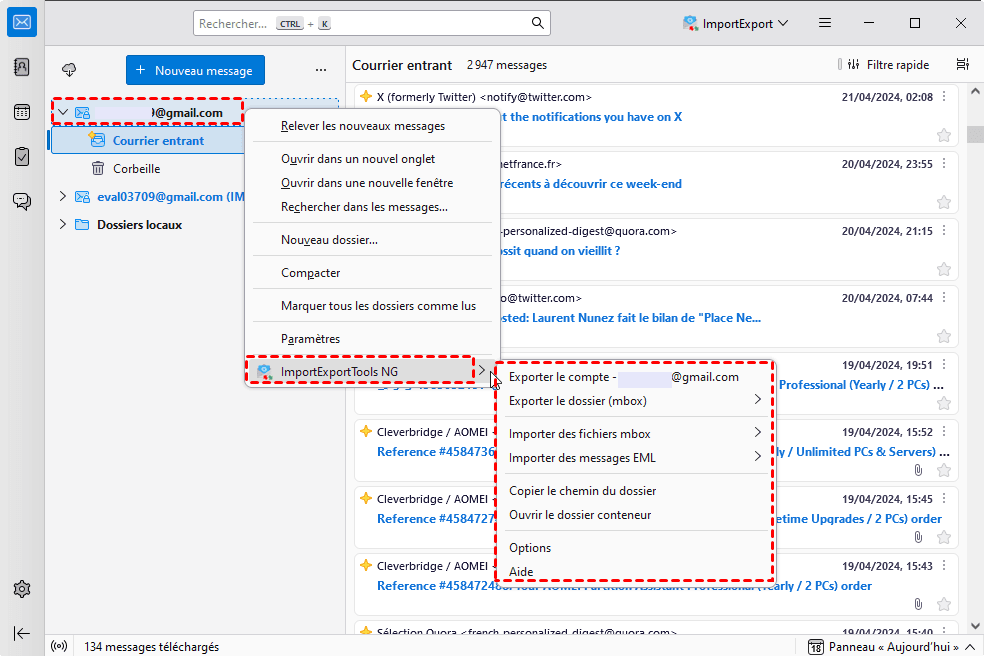Expand Importer des fichiers mbox submenu
Viewport: 984px width, 656px height.
click(x=757, y=433)
